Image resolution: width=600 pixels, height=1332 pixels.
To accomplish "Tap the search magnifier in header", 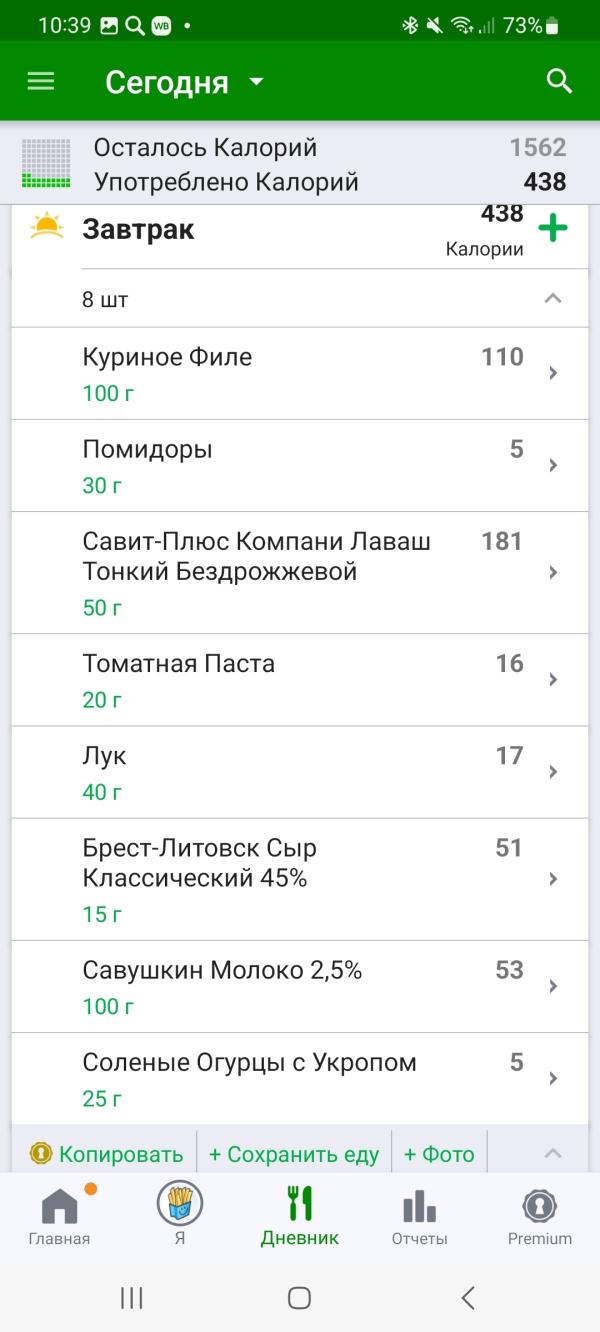I will coord(560,82).
